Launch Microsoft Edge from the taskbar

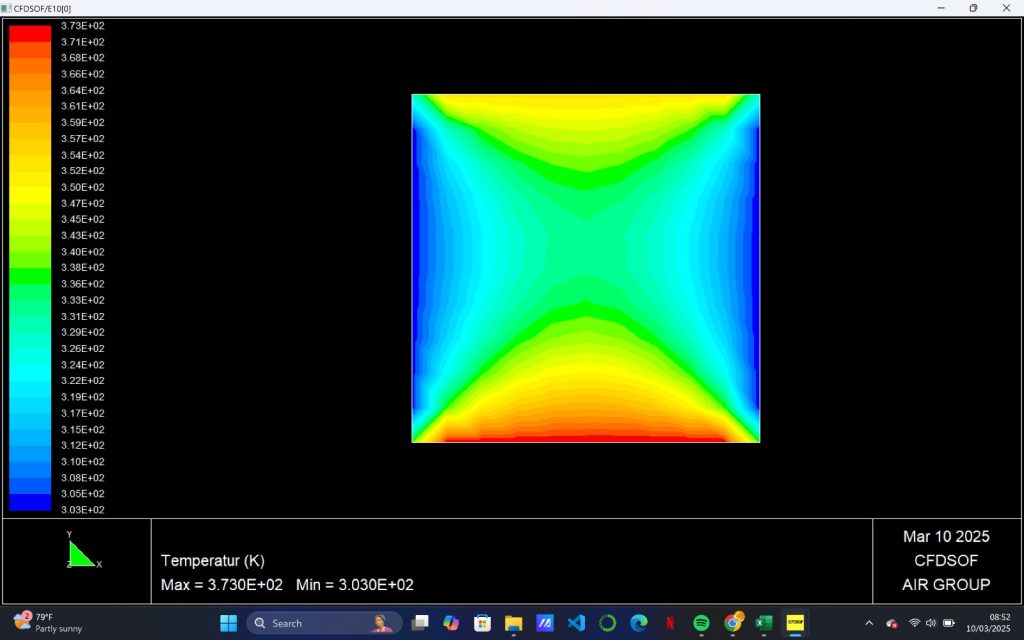coord(638,623)
